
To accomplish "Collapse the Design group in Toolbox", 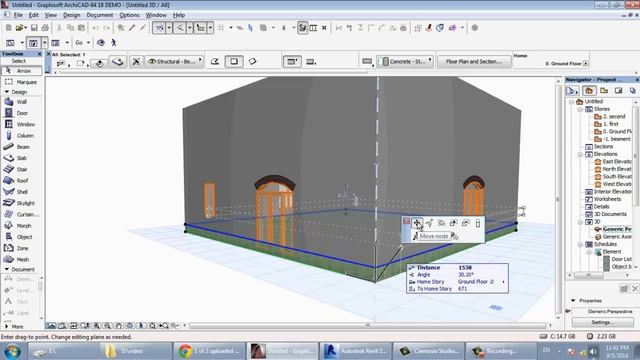I will (x=7, y=92).
